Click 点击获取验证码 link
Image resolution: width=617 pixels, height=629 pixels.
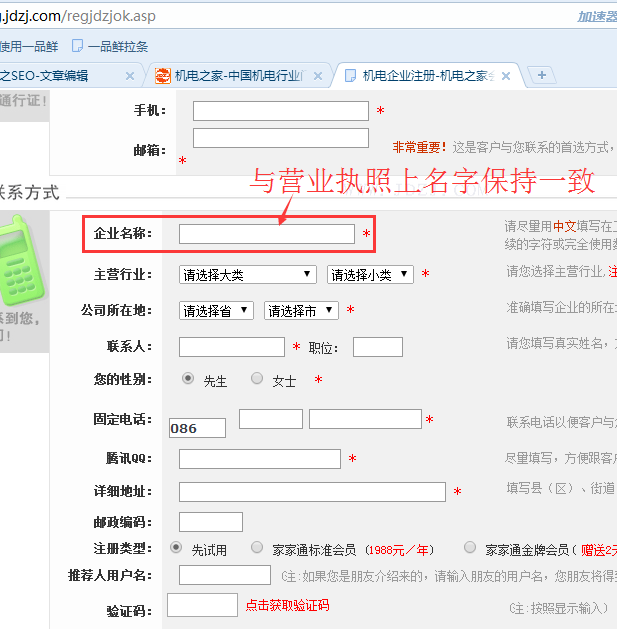(x=287, y=606)
